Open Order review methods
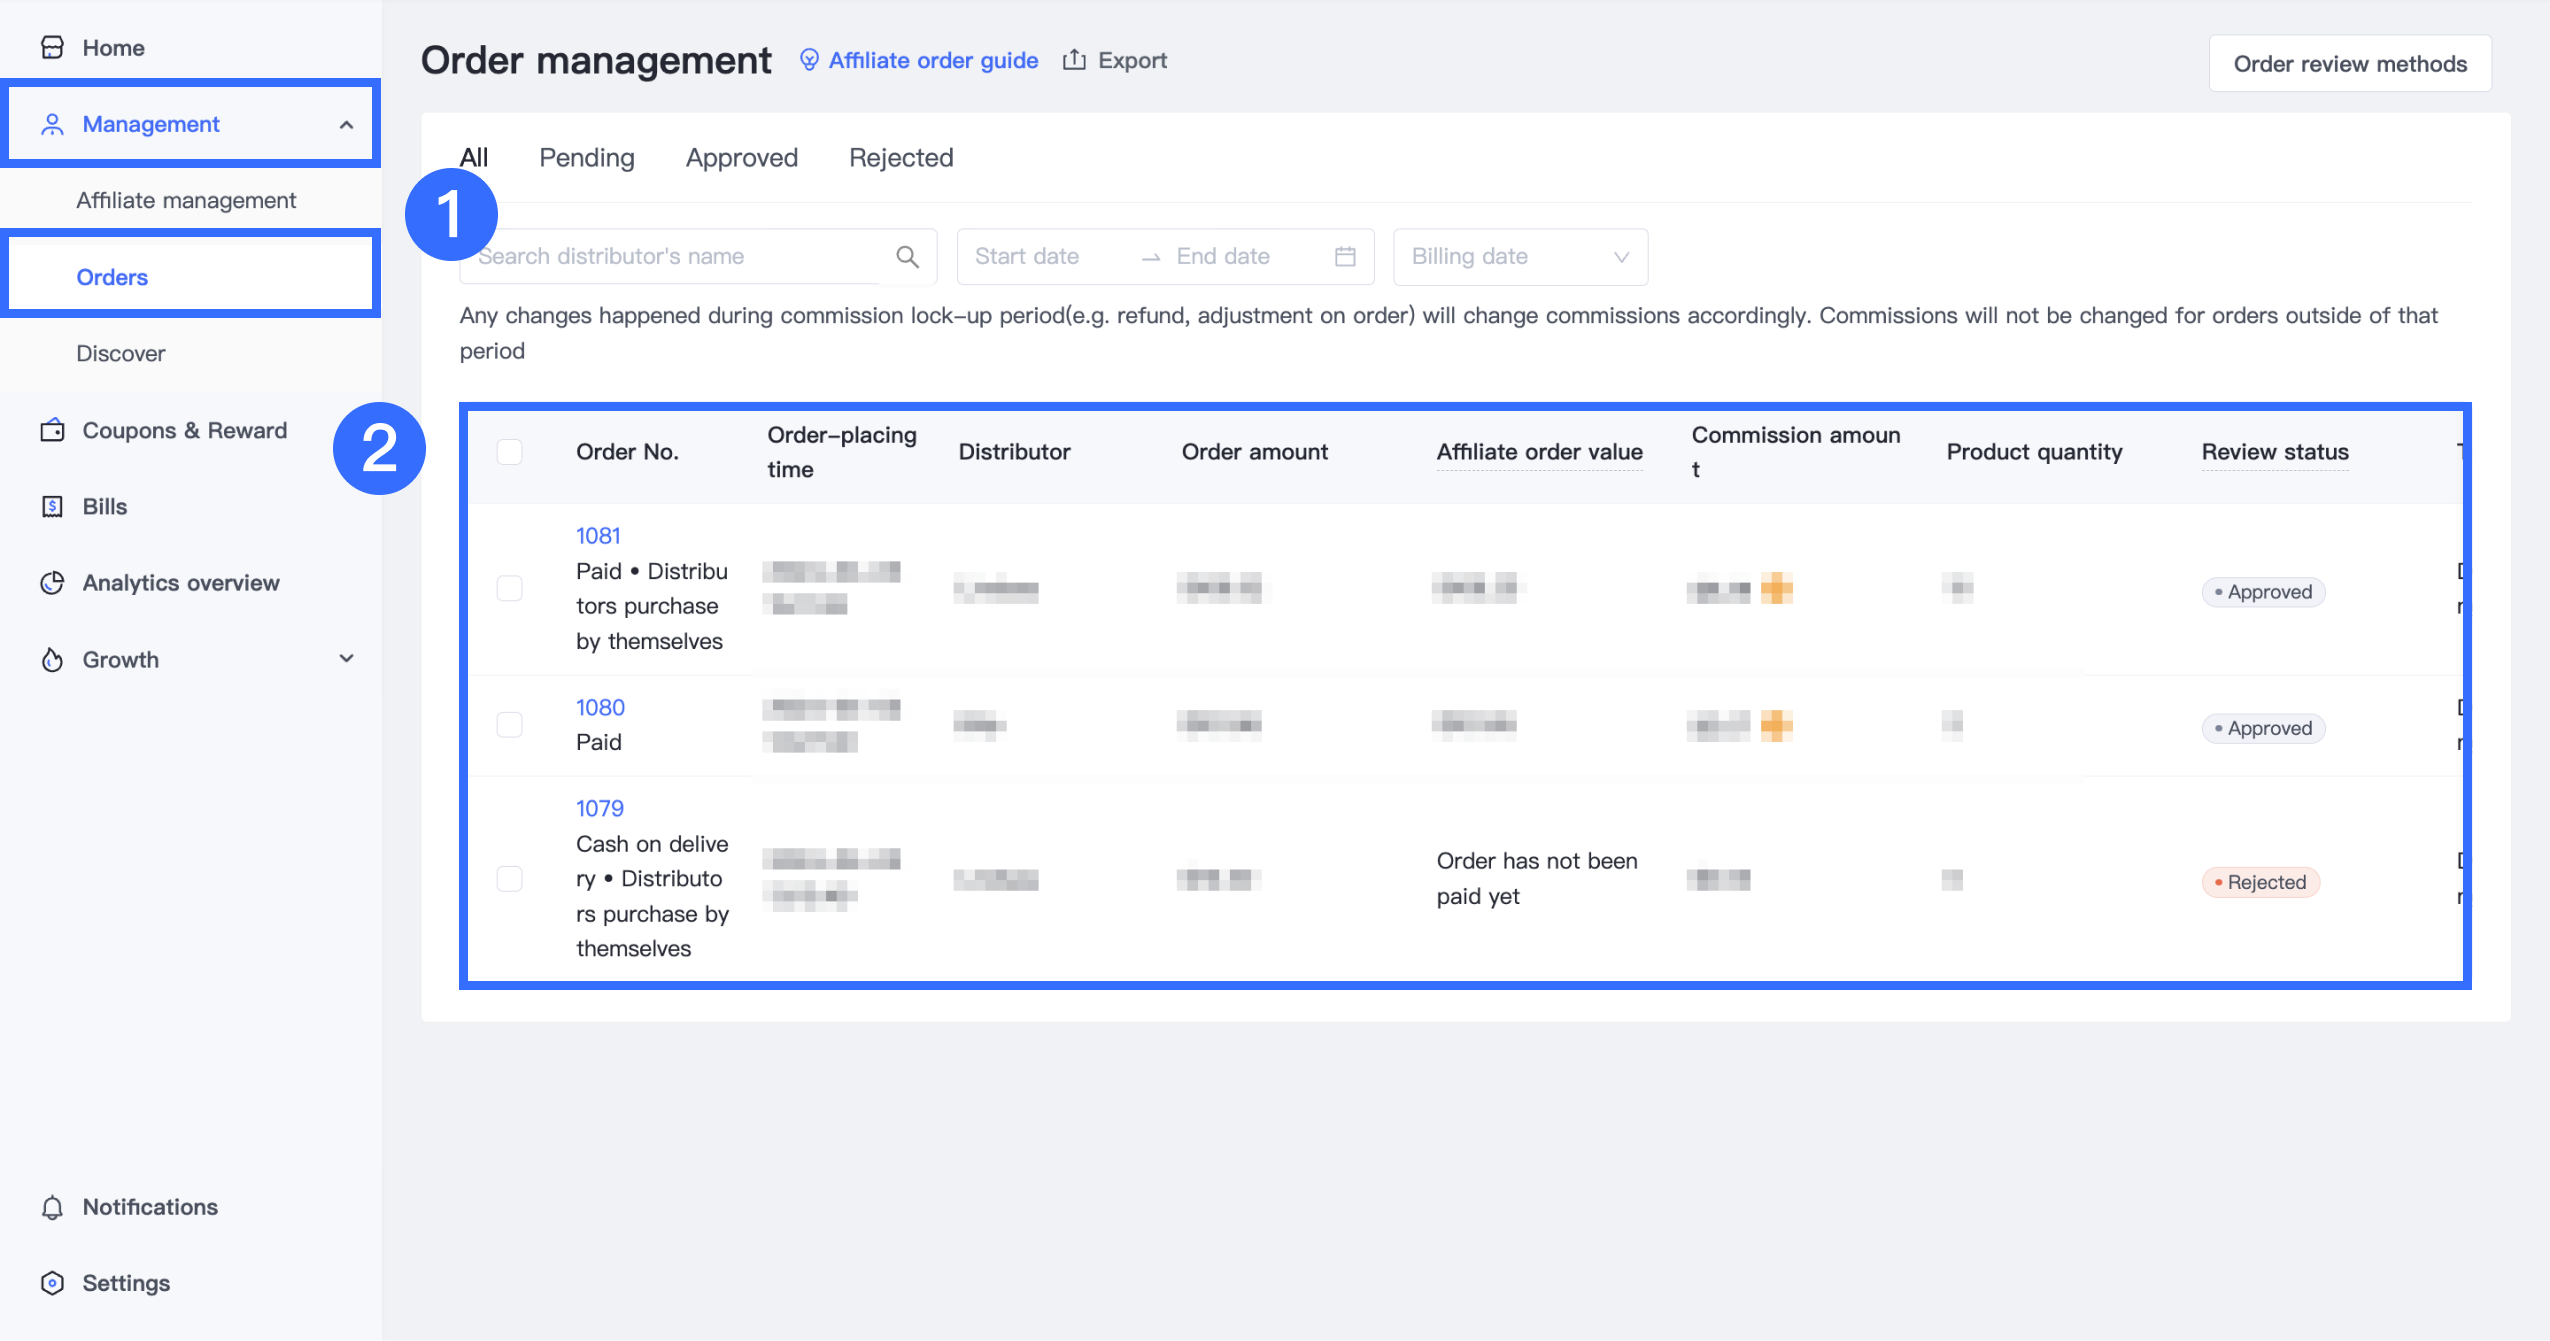This screenshot has height=1341, width=2550. pos(2350,64)
